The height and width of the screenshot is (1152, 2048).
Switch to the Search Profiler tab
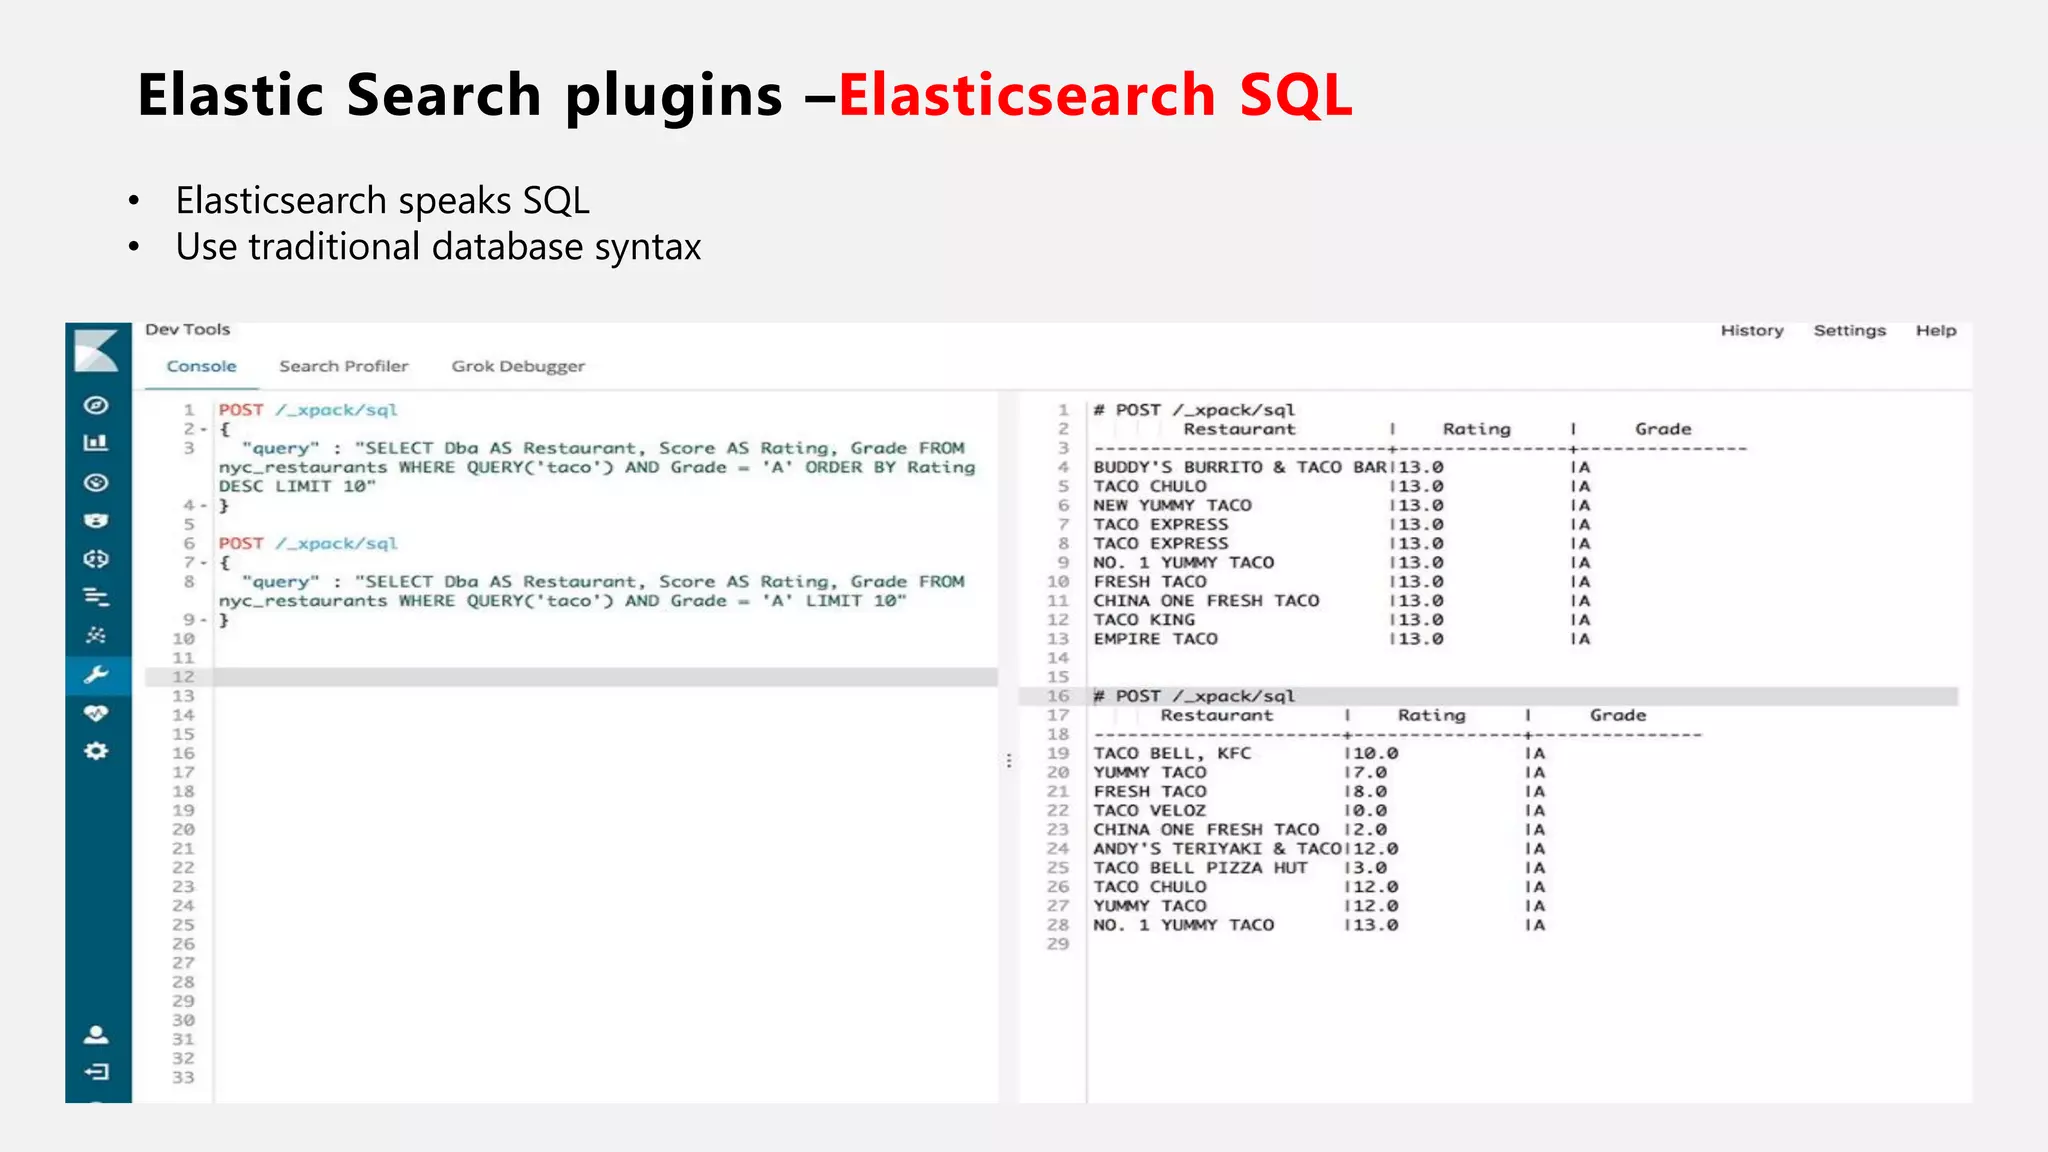tap(344, 366)
